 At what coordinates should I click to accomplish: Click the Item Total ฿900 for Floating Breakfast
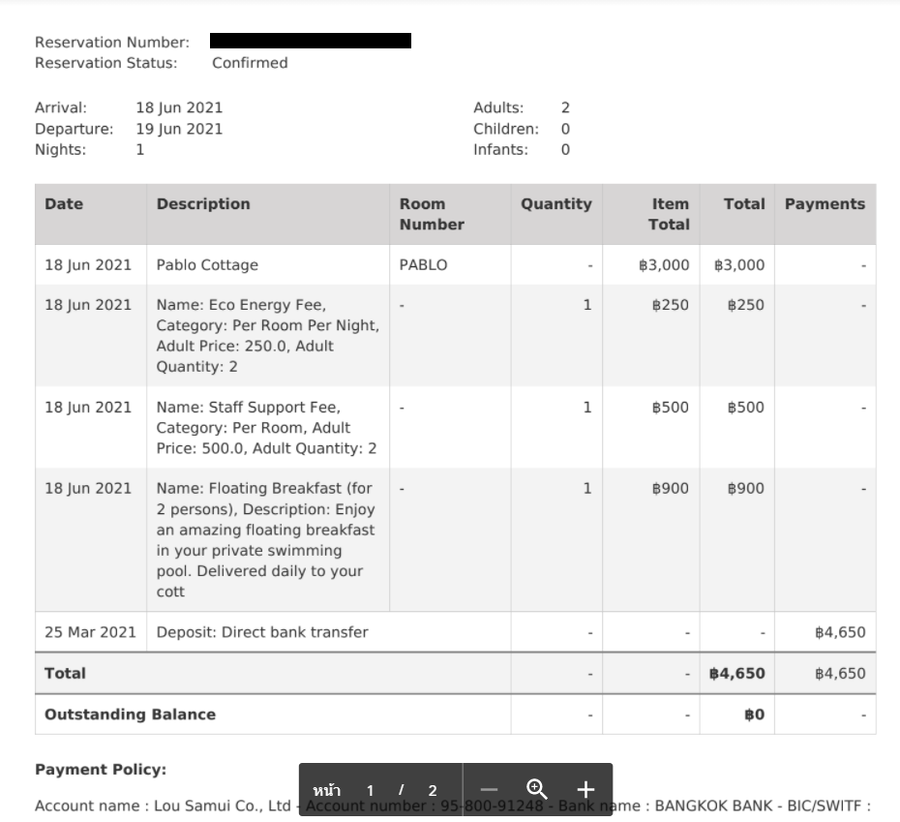point(670,488)
